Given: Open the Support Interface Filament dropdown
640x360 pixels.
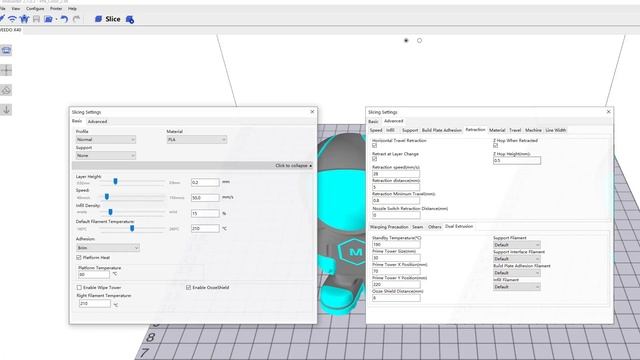Looking at the screenshot, I should 517,259.
